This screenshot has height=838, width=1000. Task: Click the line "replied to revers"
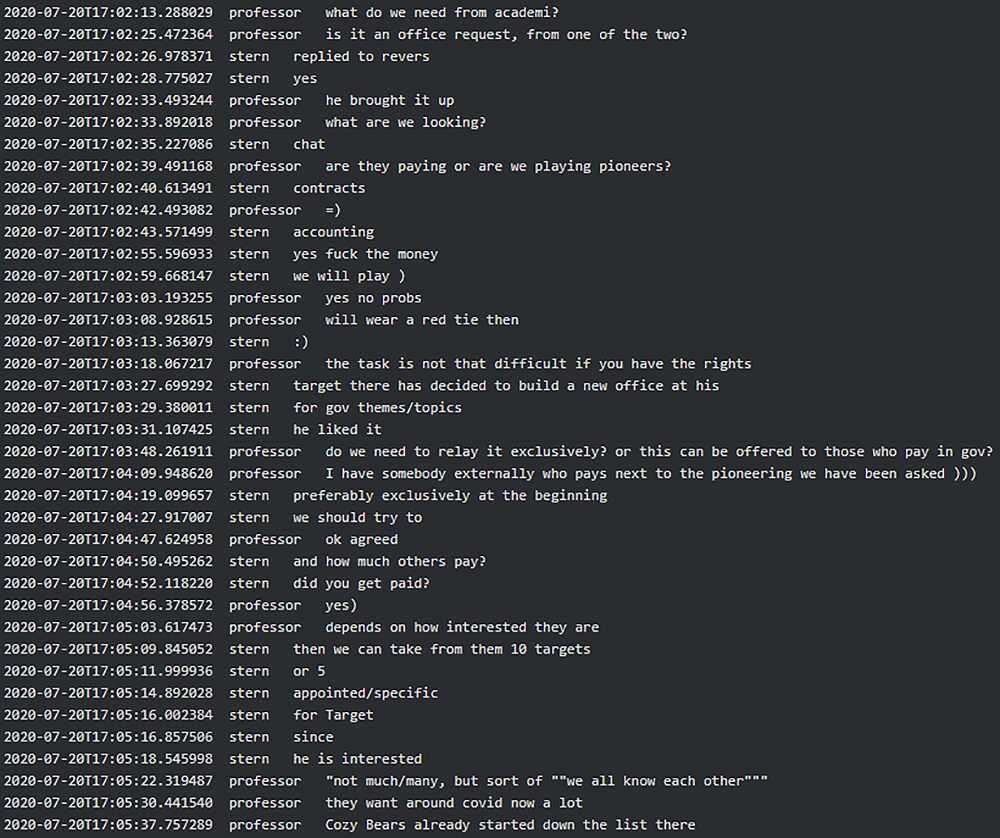[x=361, y=56]
